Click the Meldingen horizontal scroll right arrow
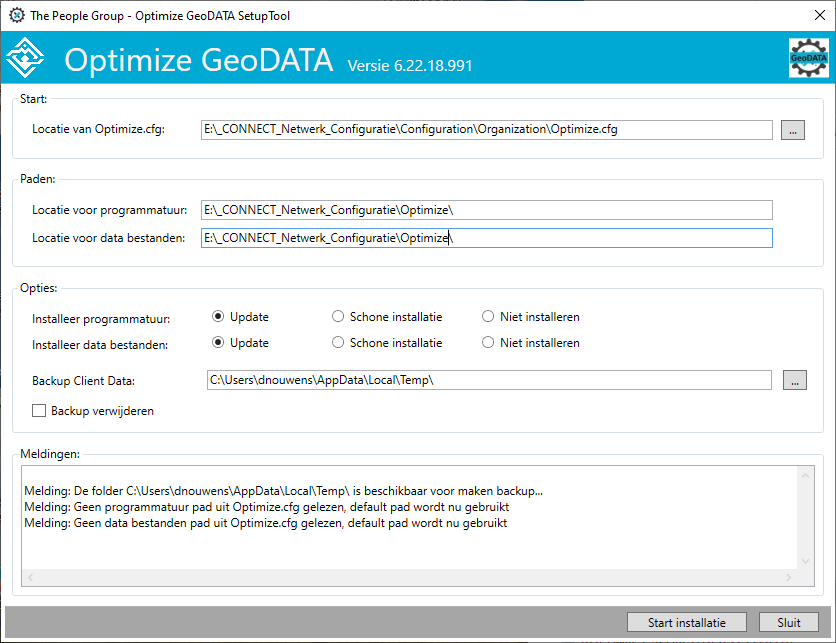This screenshot has height=643, width=836. 788,577
